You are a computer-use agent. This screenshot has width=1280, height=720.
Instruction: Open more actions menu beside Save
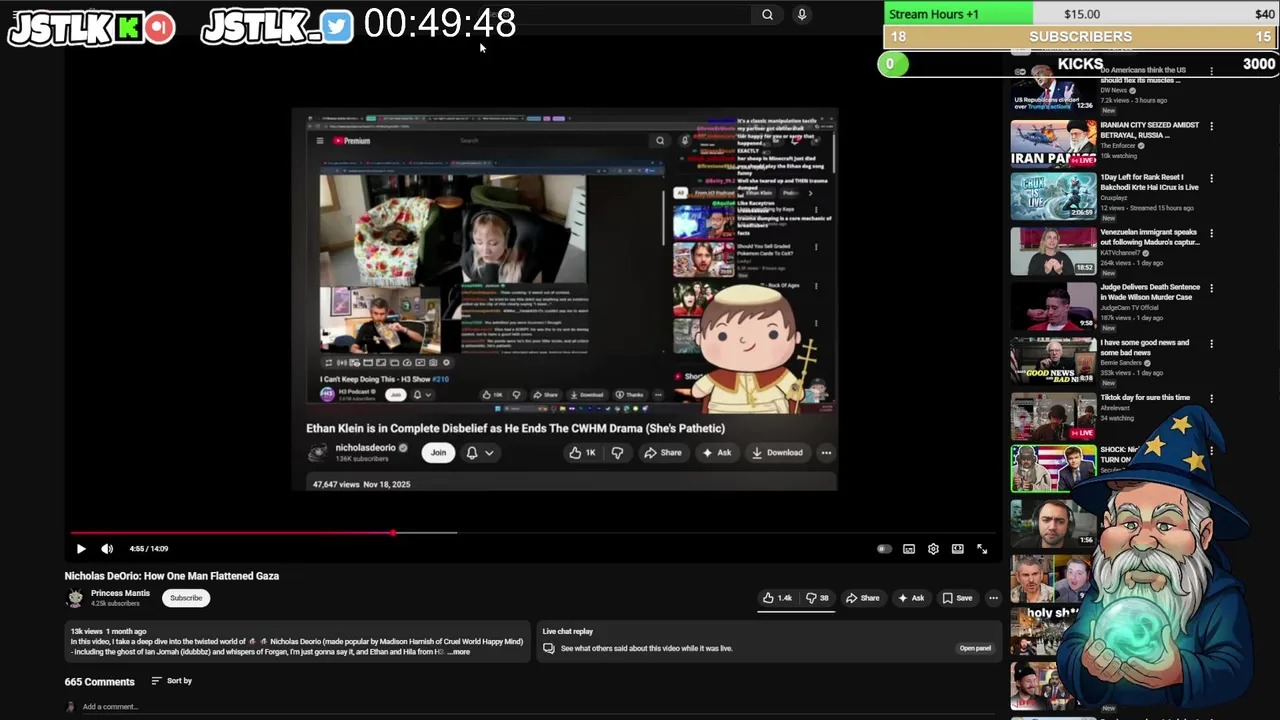tap(993, 598)
